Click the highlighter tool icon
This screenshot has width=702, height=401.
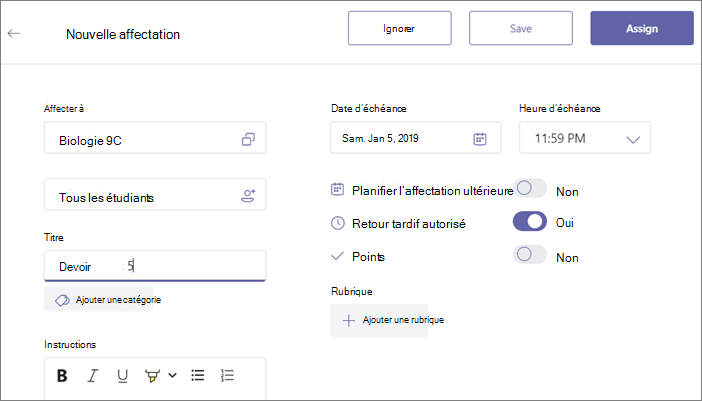pos(153,376)
